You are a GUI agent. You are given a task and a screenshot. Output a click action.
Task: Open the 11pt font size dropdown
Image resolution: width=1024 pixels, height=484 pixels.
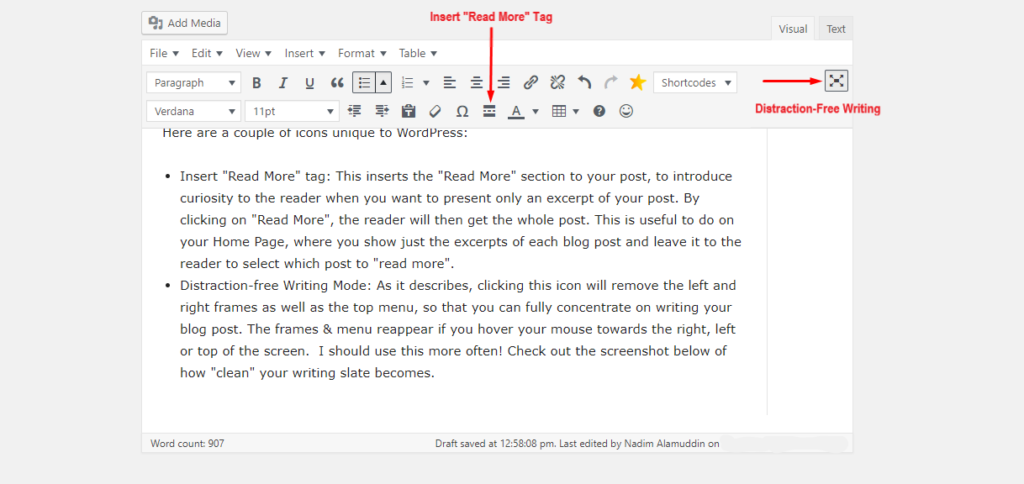tap(292, 112)
